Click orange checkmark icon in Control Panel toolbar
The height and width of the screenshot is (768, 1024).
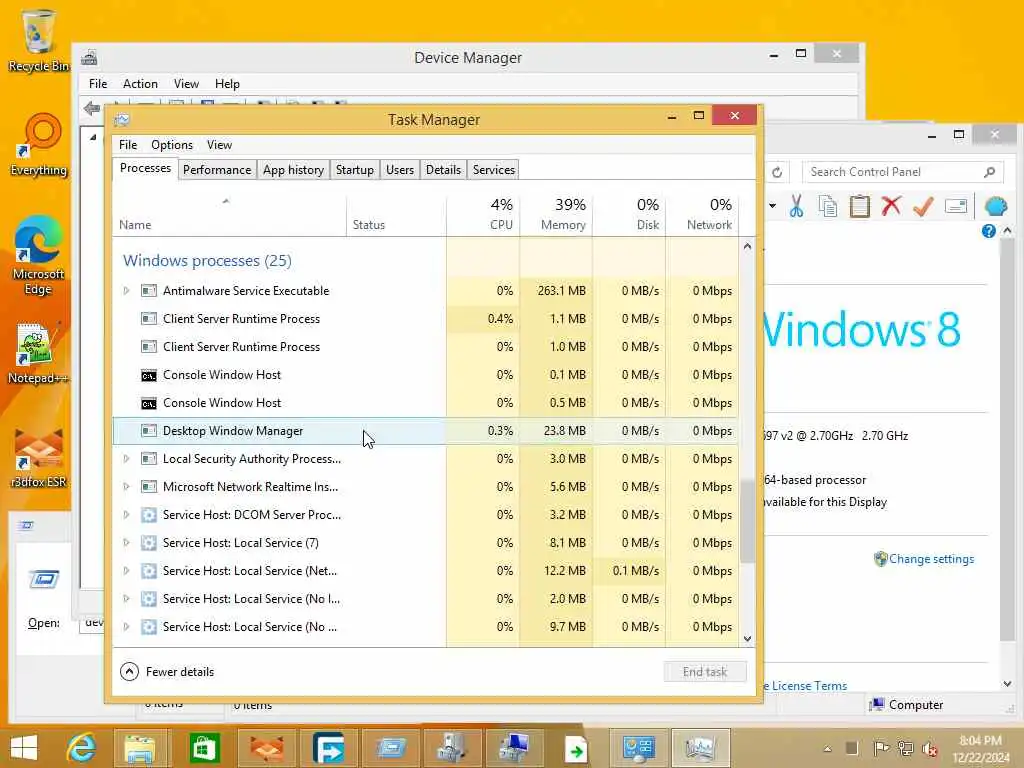pyautogui.click(x=923, y=206)
